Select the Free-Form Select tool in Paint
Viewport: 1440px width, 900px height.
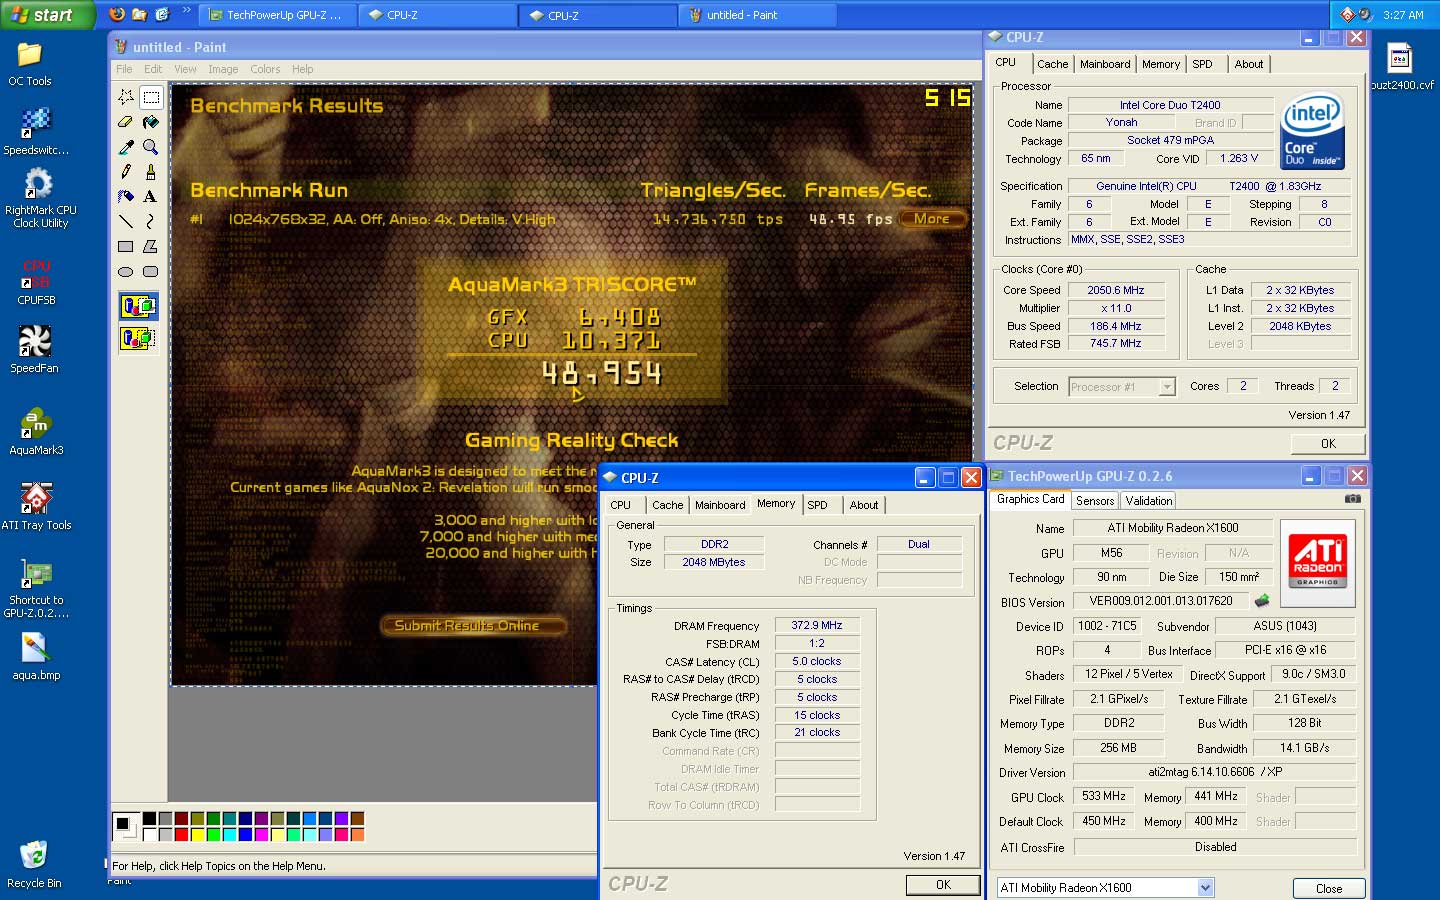(126, 97)
